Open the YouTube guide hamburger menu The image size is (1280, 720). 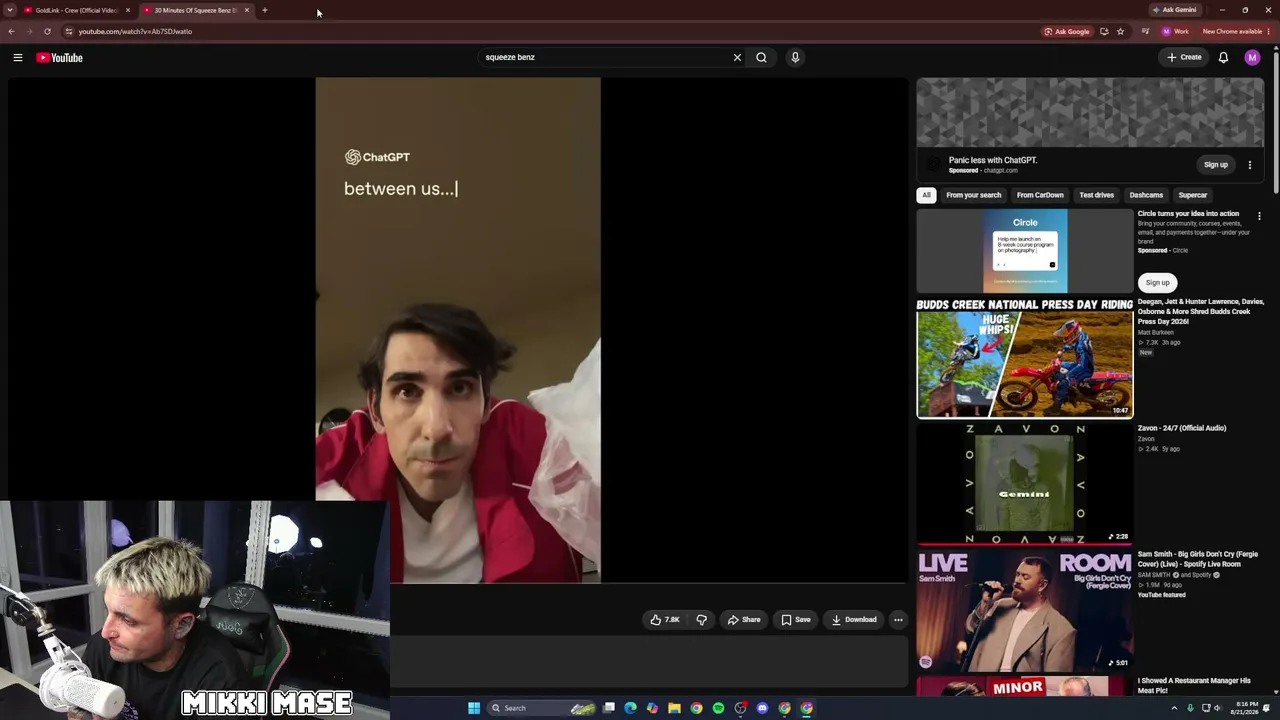click(18, 58)
